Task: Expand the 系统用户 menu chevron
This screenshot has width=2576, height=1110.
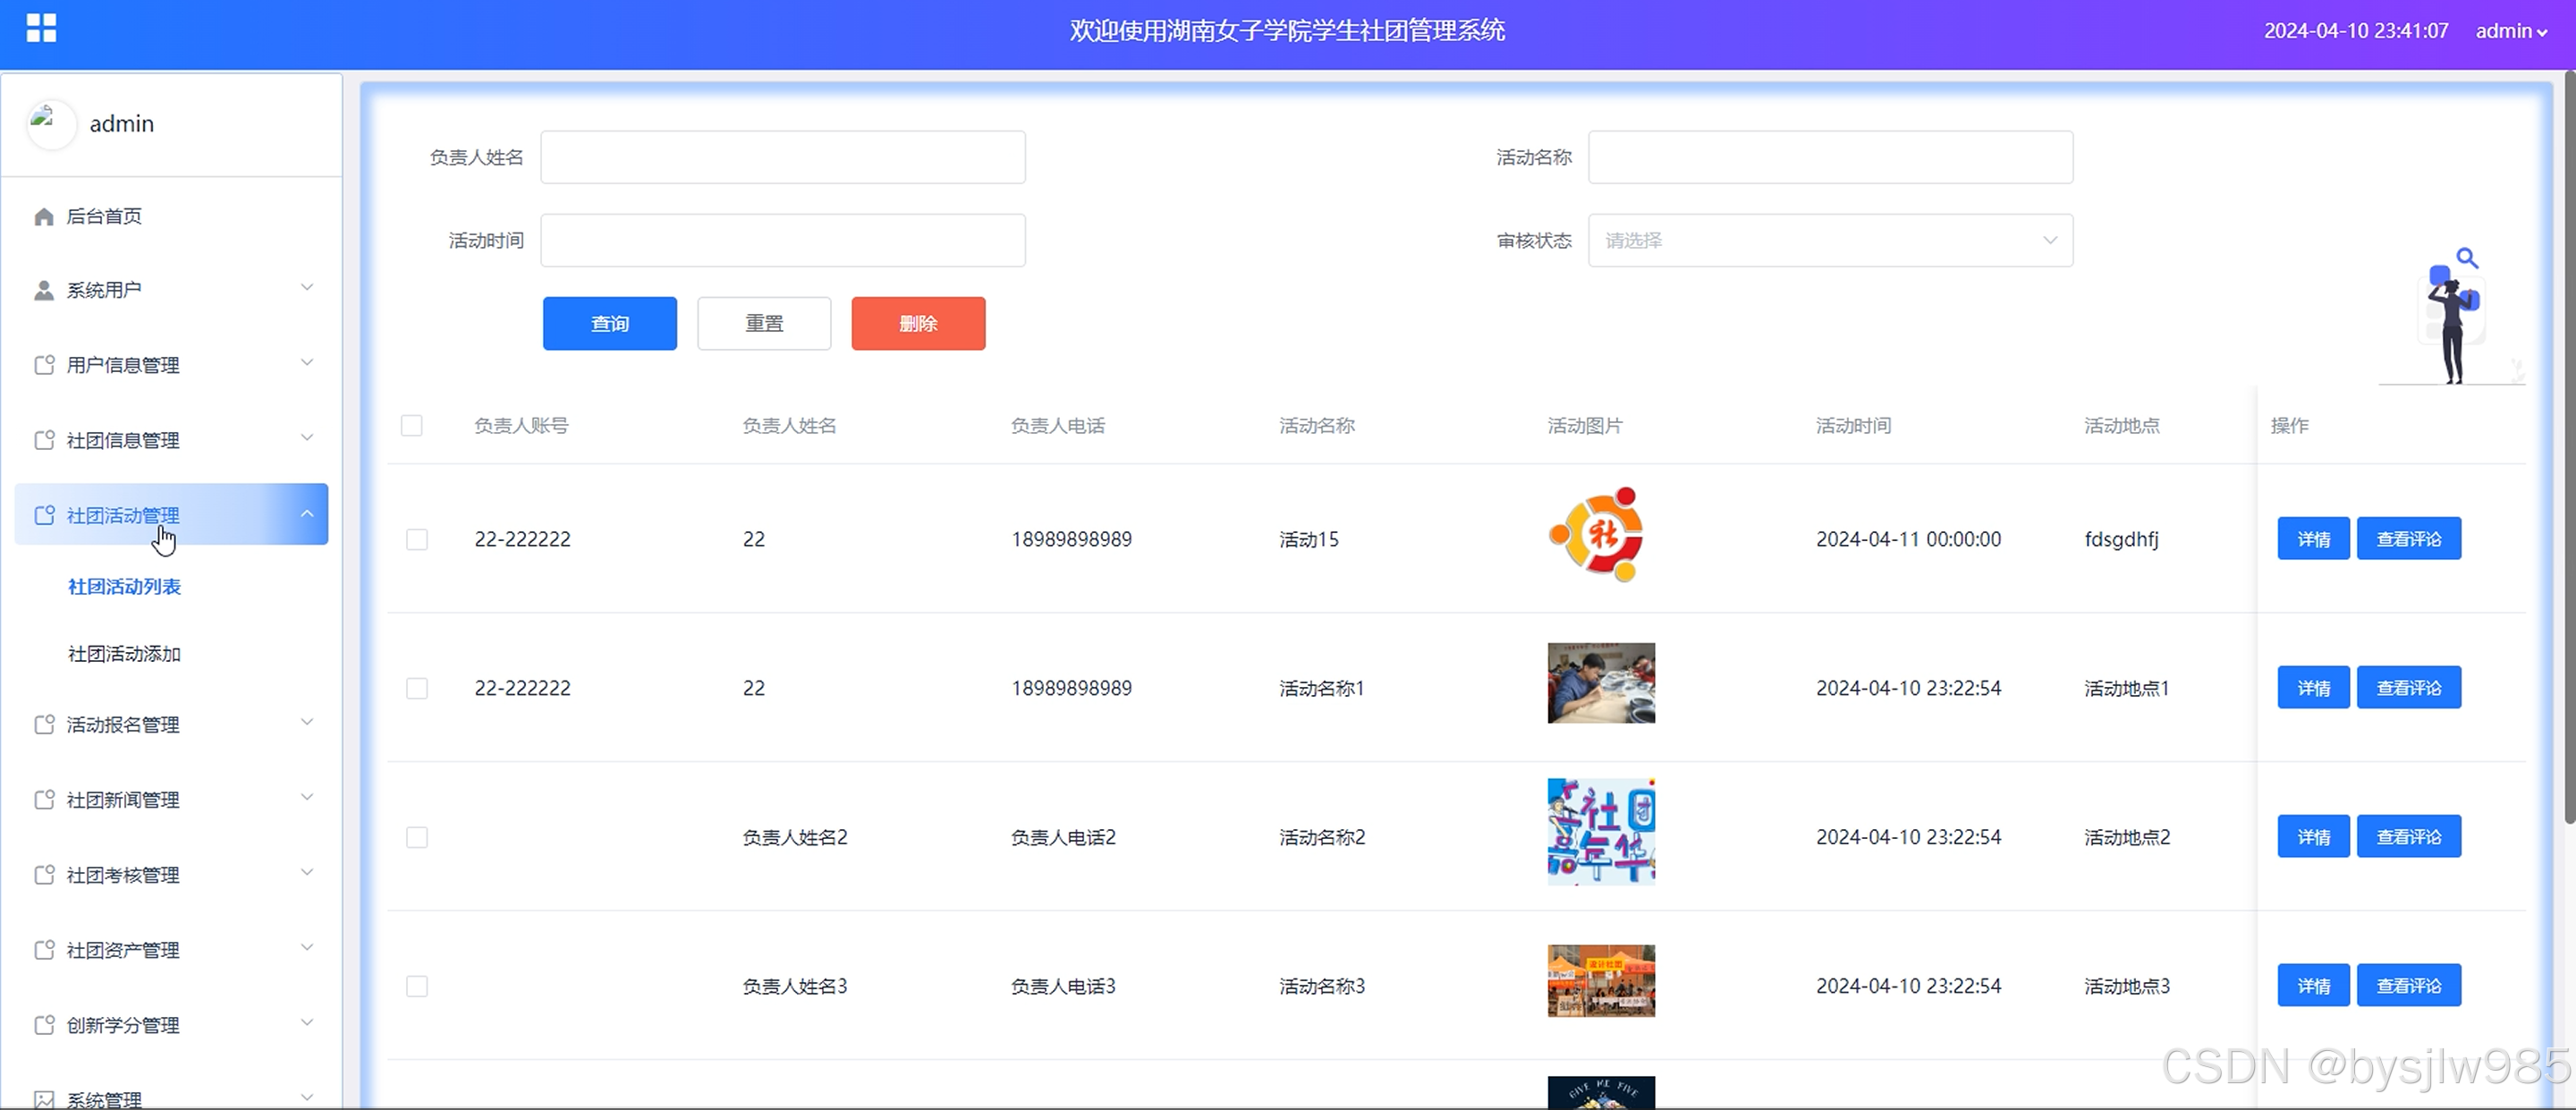Action: [307, 288]
